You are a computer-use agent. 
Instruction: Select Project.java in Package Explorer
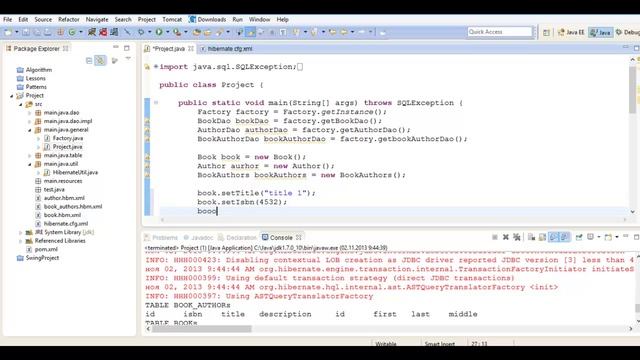67,147
